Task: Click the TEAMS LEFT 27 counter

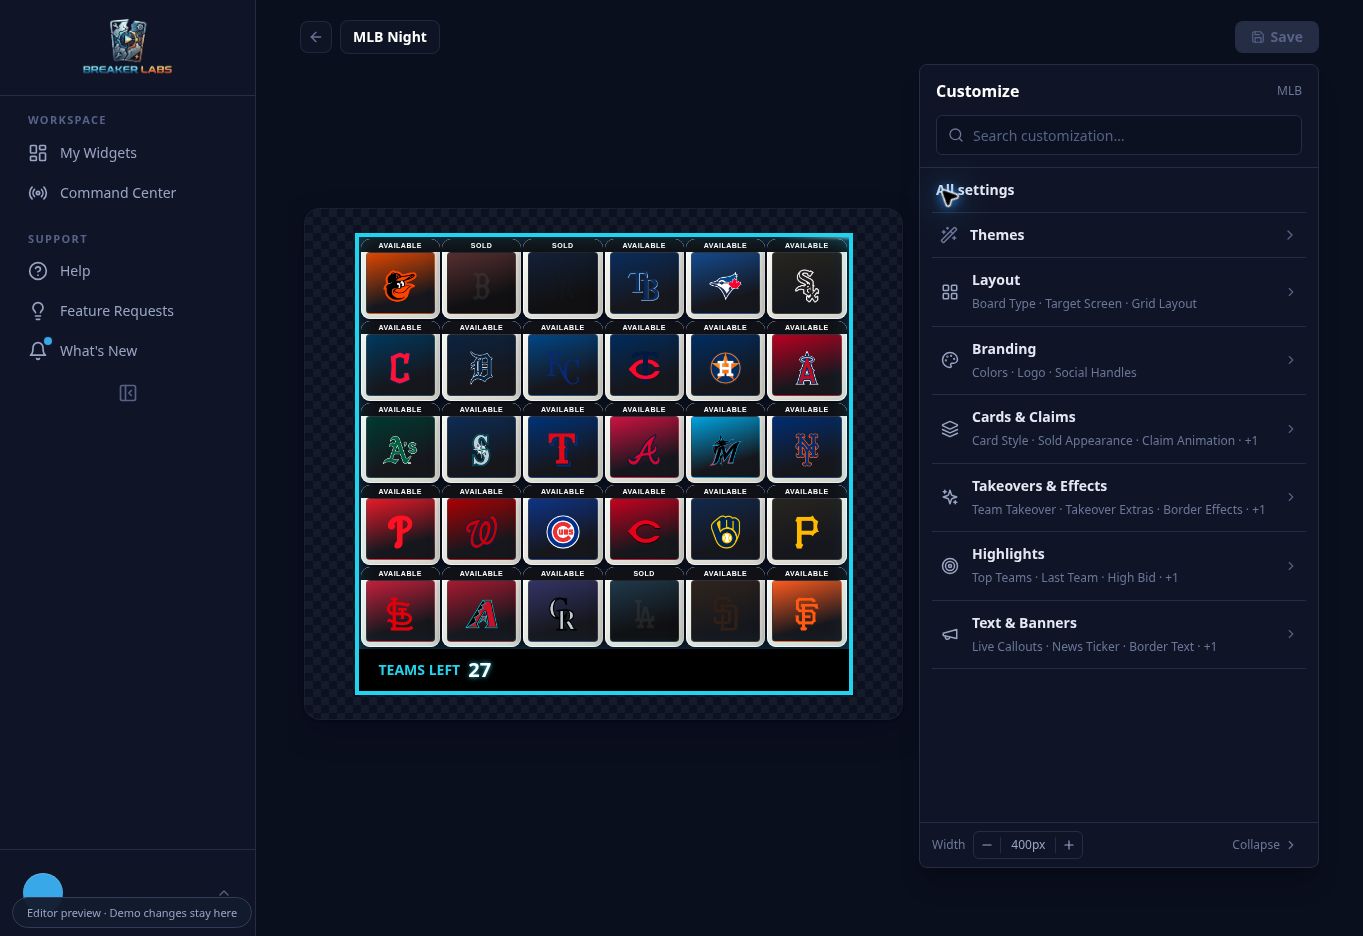Action: [435, 670]
